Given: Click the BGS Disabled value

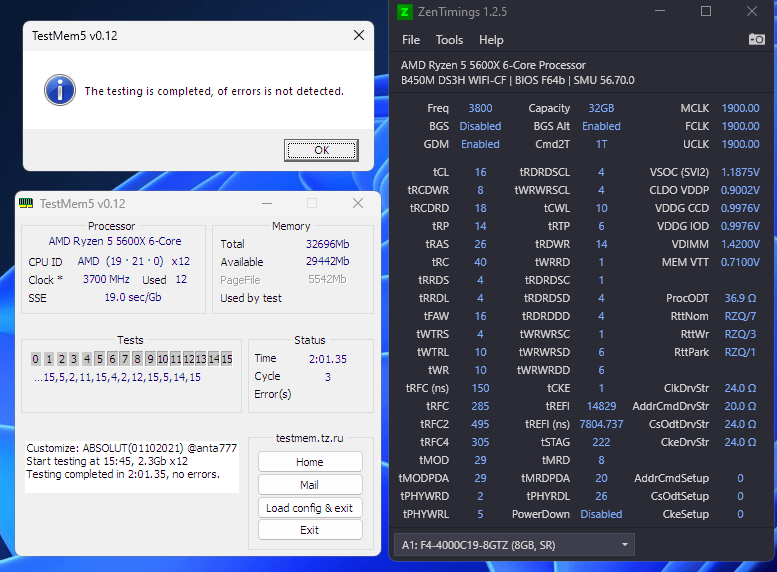Looking at the screenshot, I should tap(480, 126).
